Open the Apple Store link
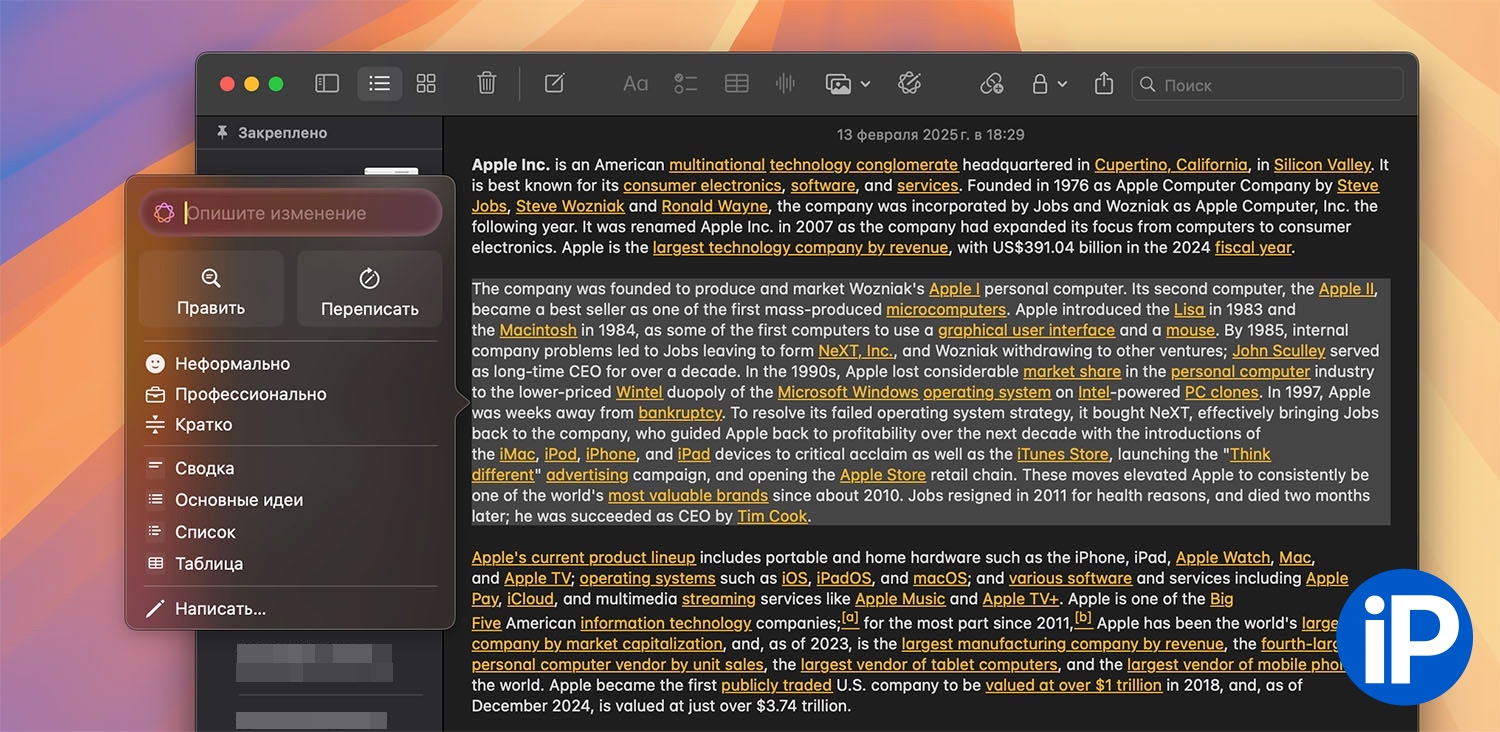This screenshot has width=1500, height=732. click(x=883, y=475)
